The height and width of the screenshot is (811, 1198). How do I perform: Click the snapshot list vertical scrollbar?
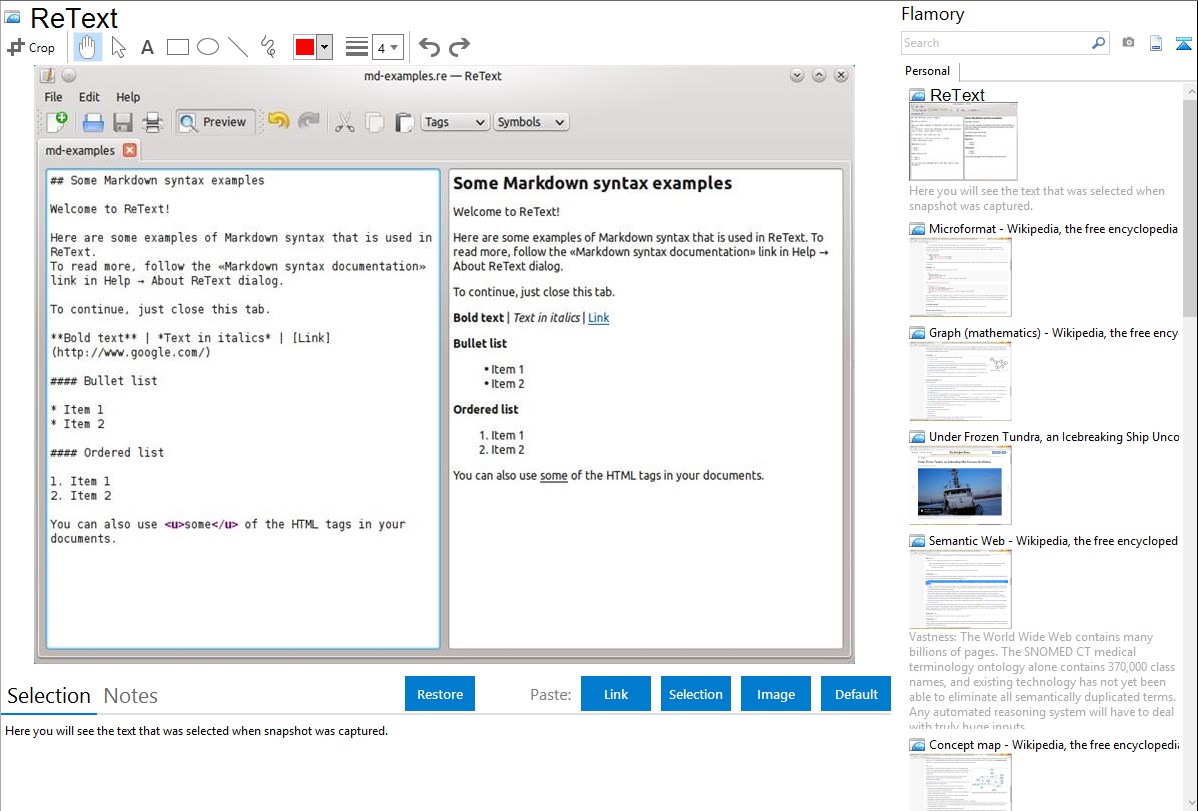(1190, 208)
